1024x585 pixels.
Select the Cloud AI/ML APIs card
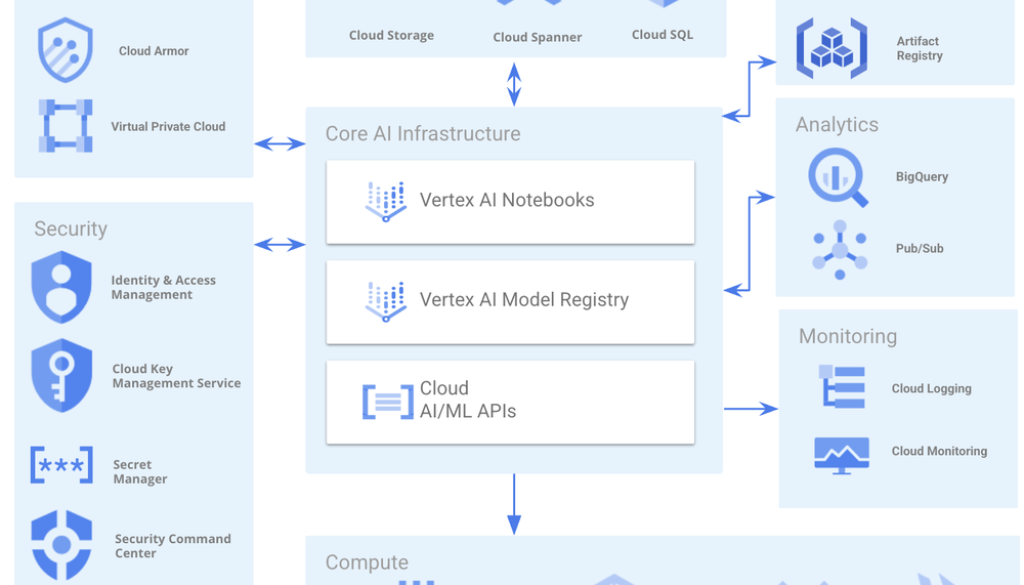510,401
